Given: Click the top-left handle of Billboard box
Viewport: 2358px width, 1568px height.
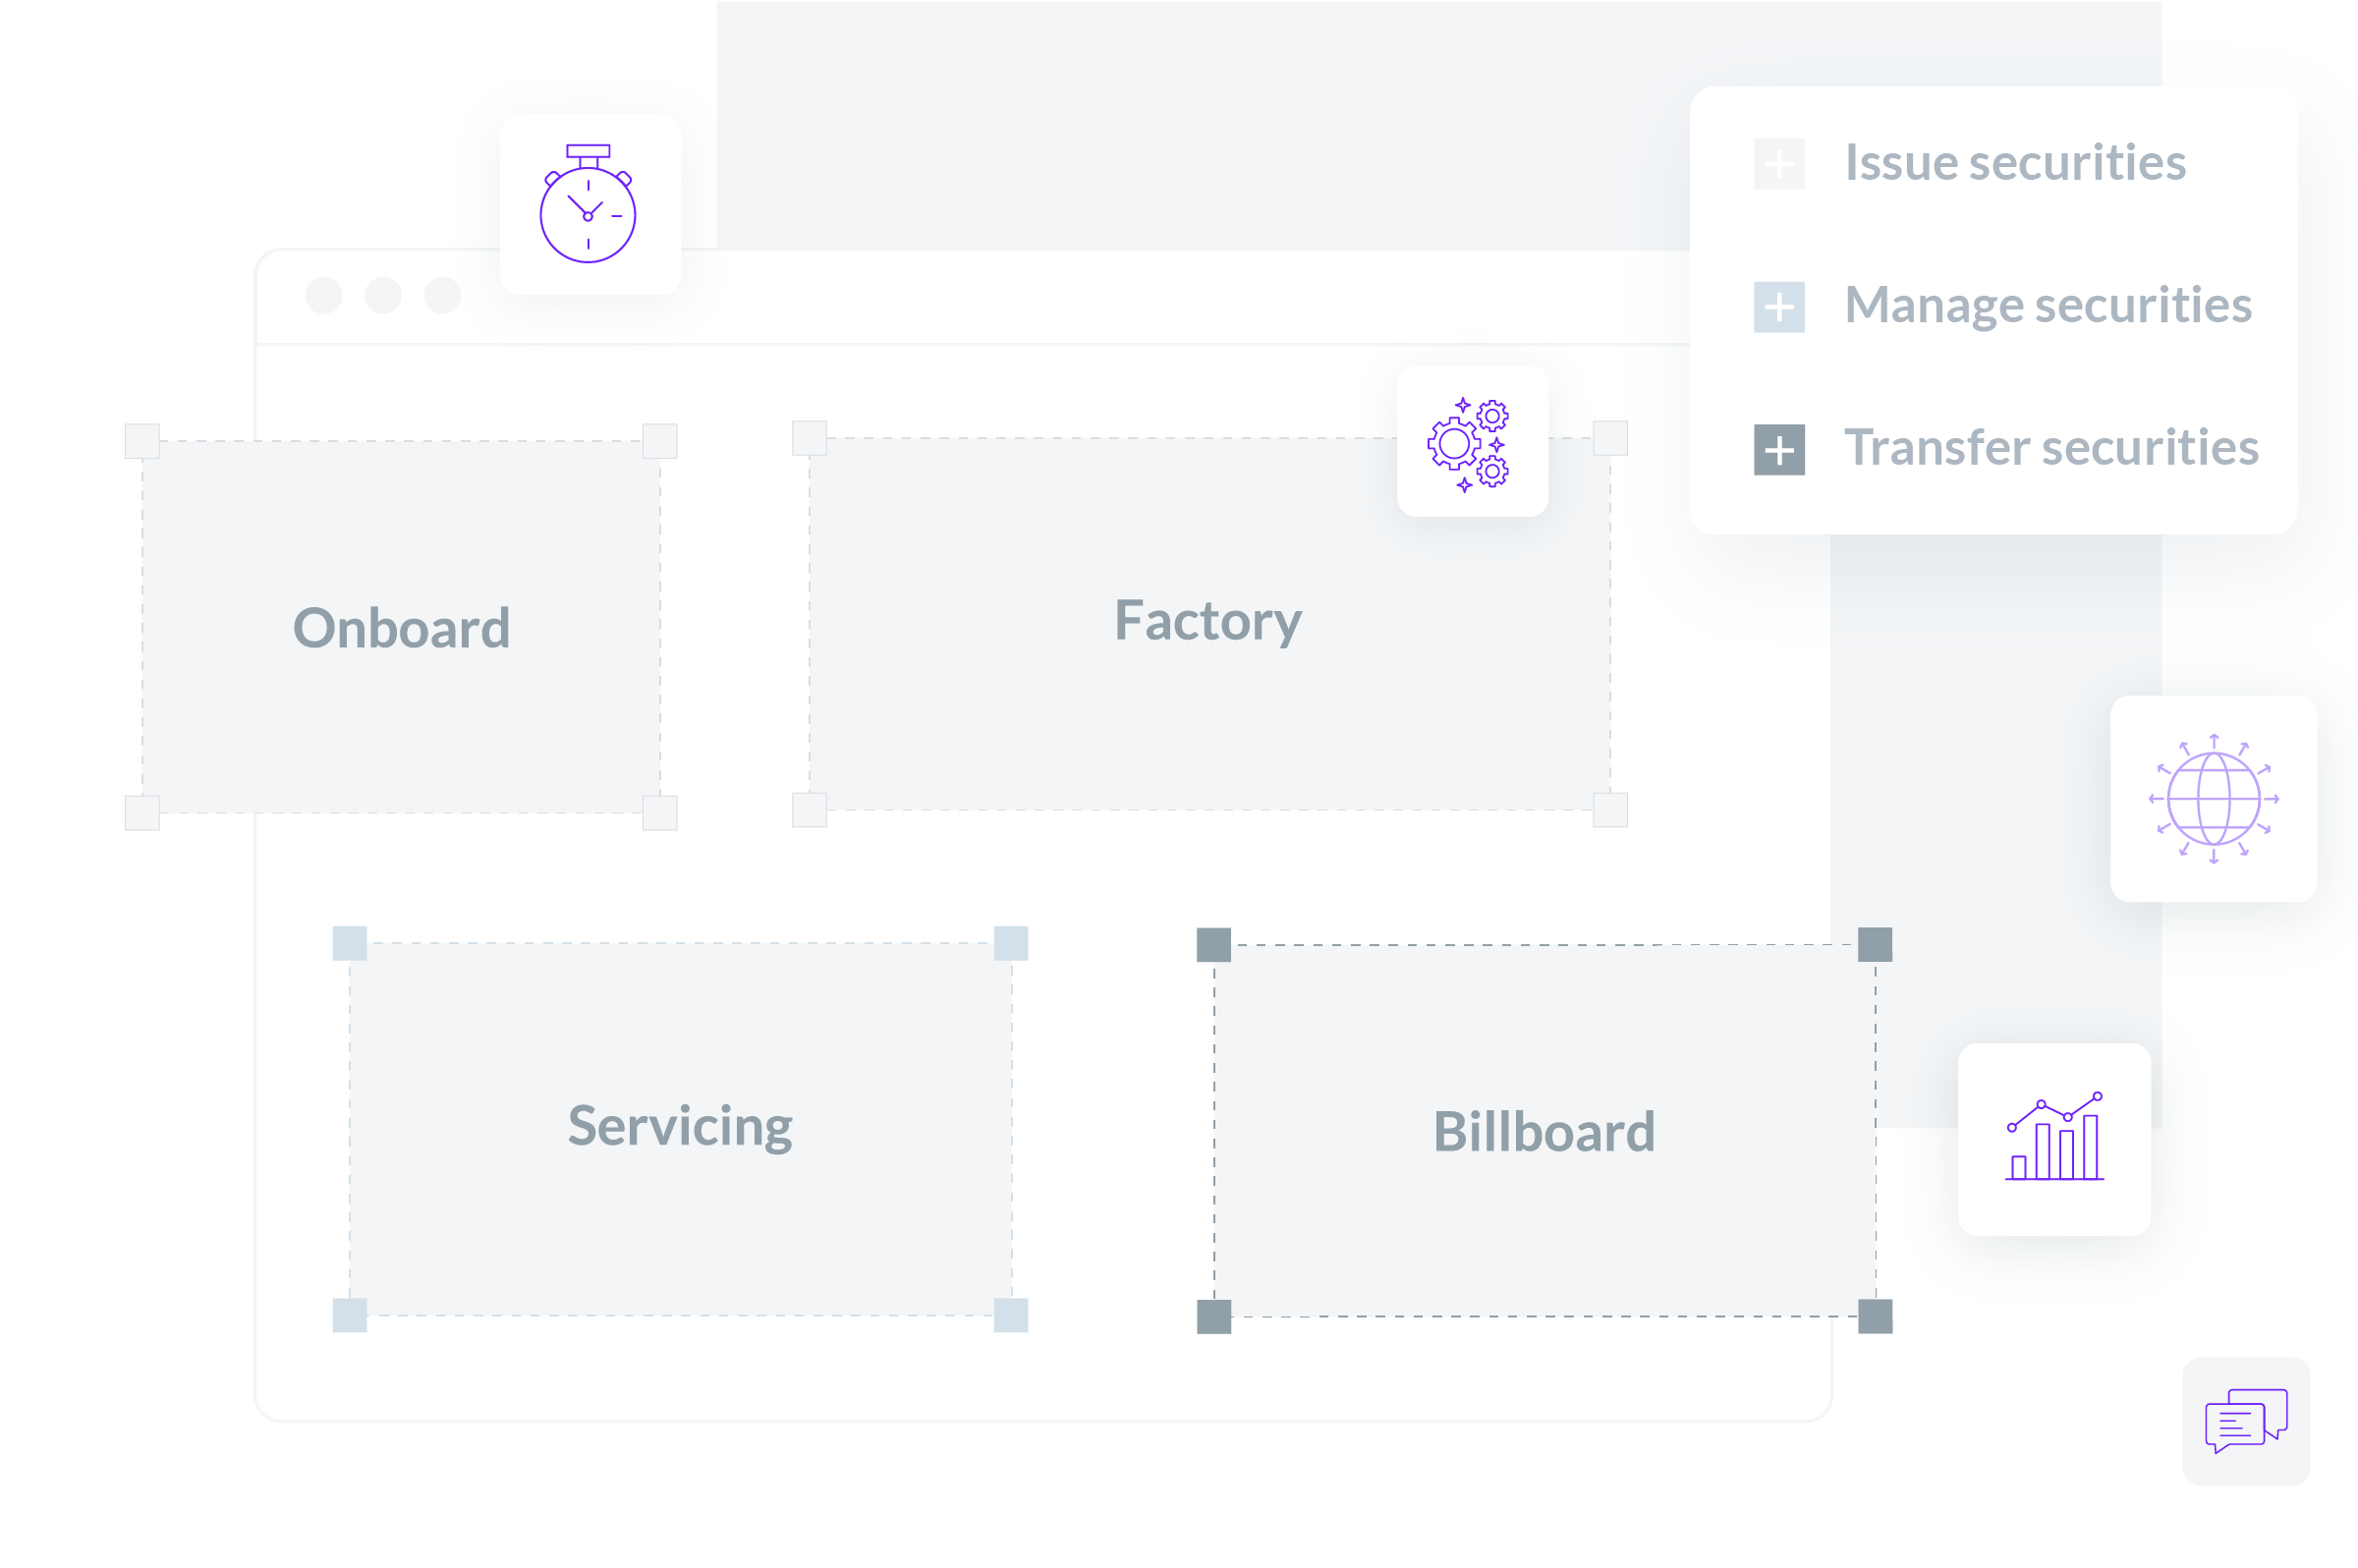Looking at the screenshot, I should pos(1213,944).
